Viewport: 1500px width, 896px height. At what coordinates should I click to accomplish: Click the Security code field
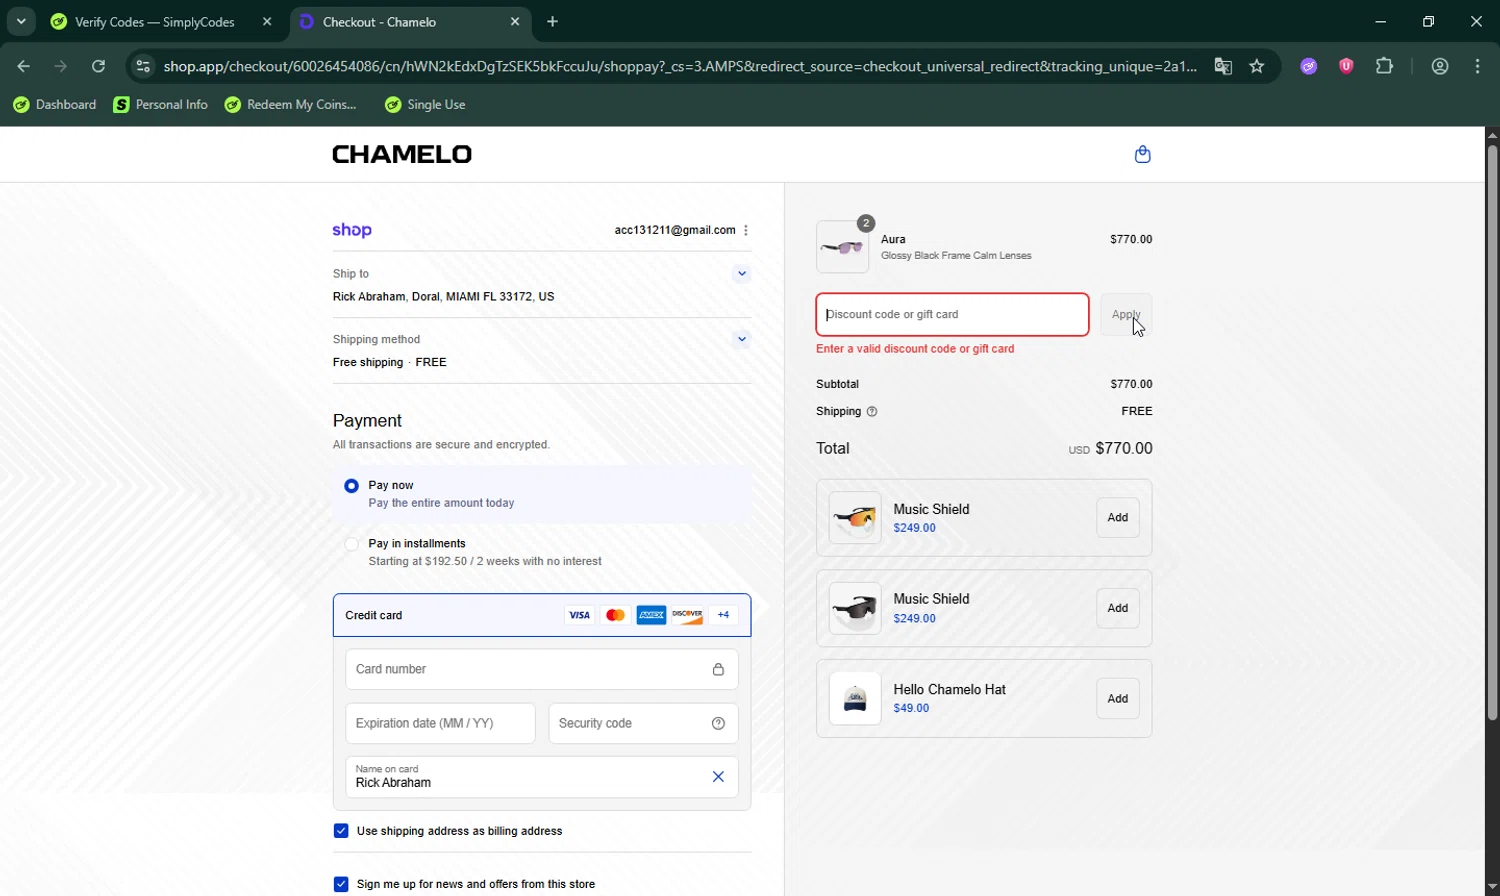click(x=643, y=723)
